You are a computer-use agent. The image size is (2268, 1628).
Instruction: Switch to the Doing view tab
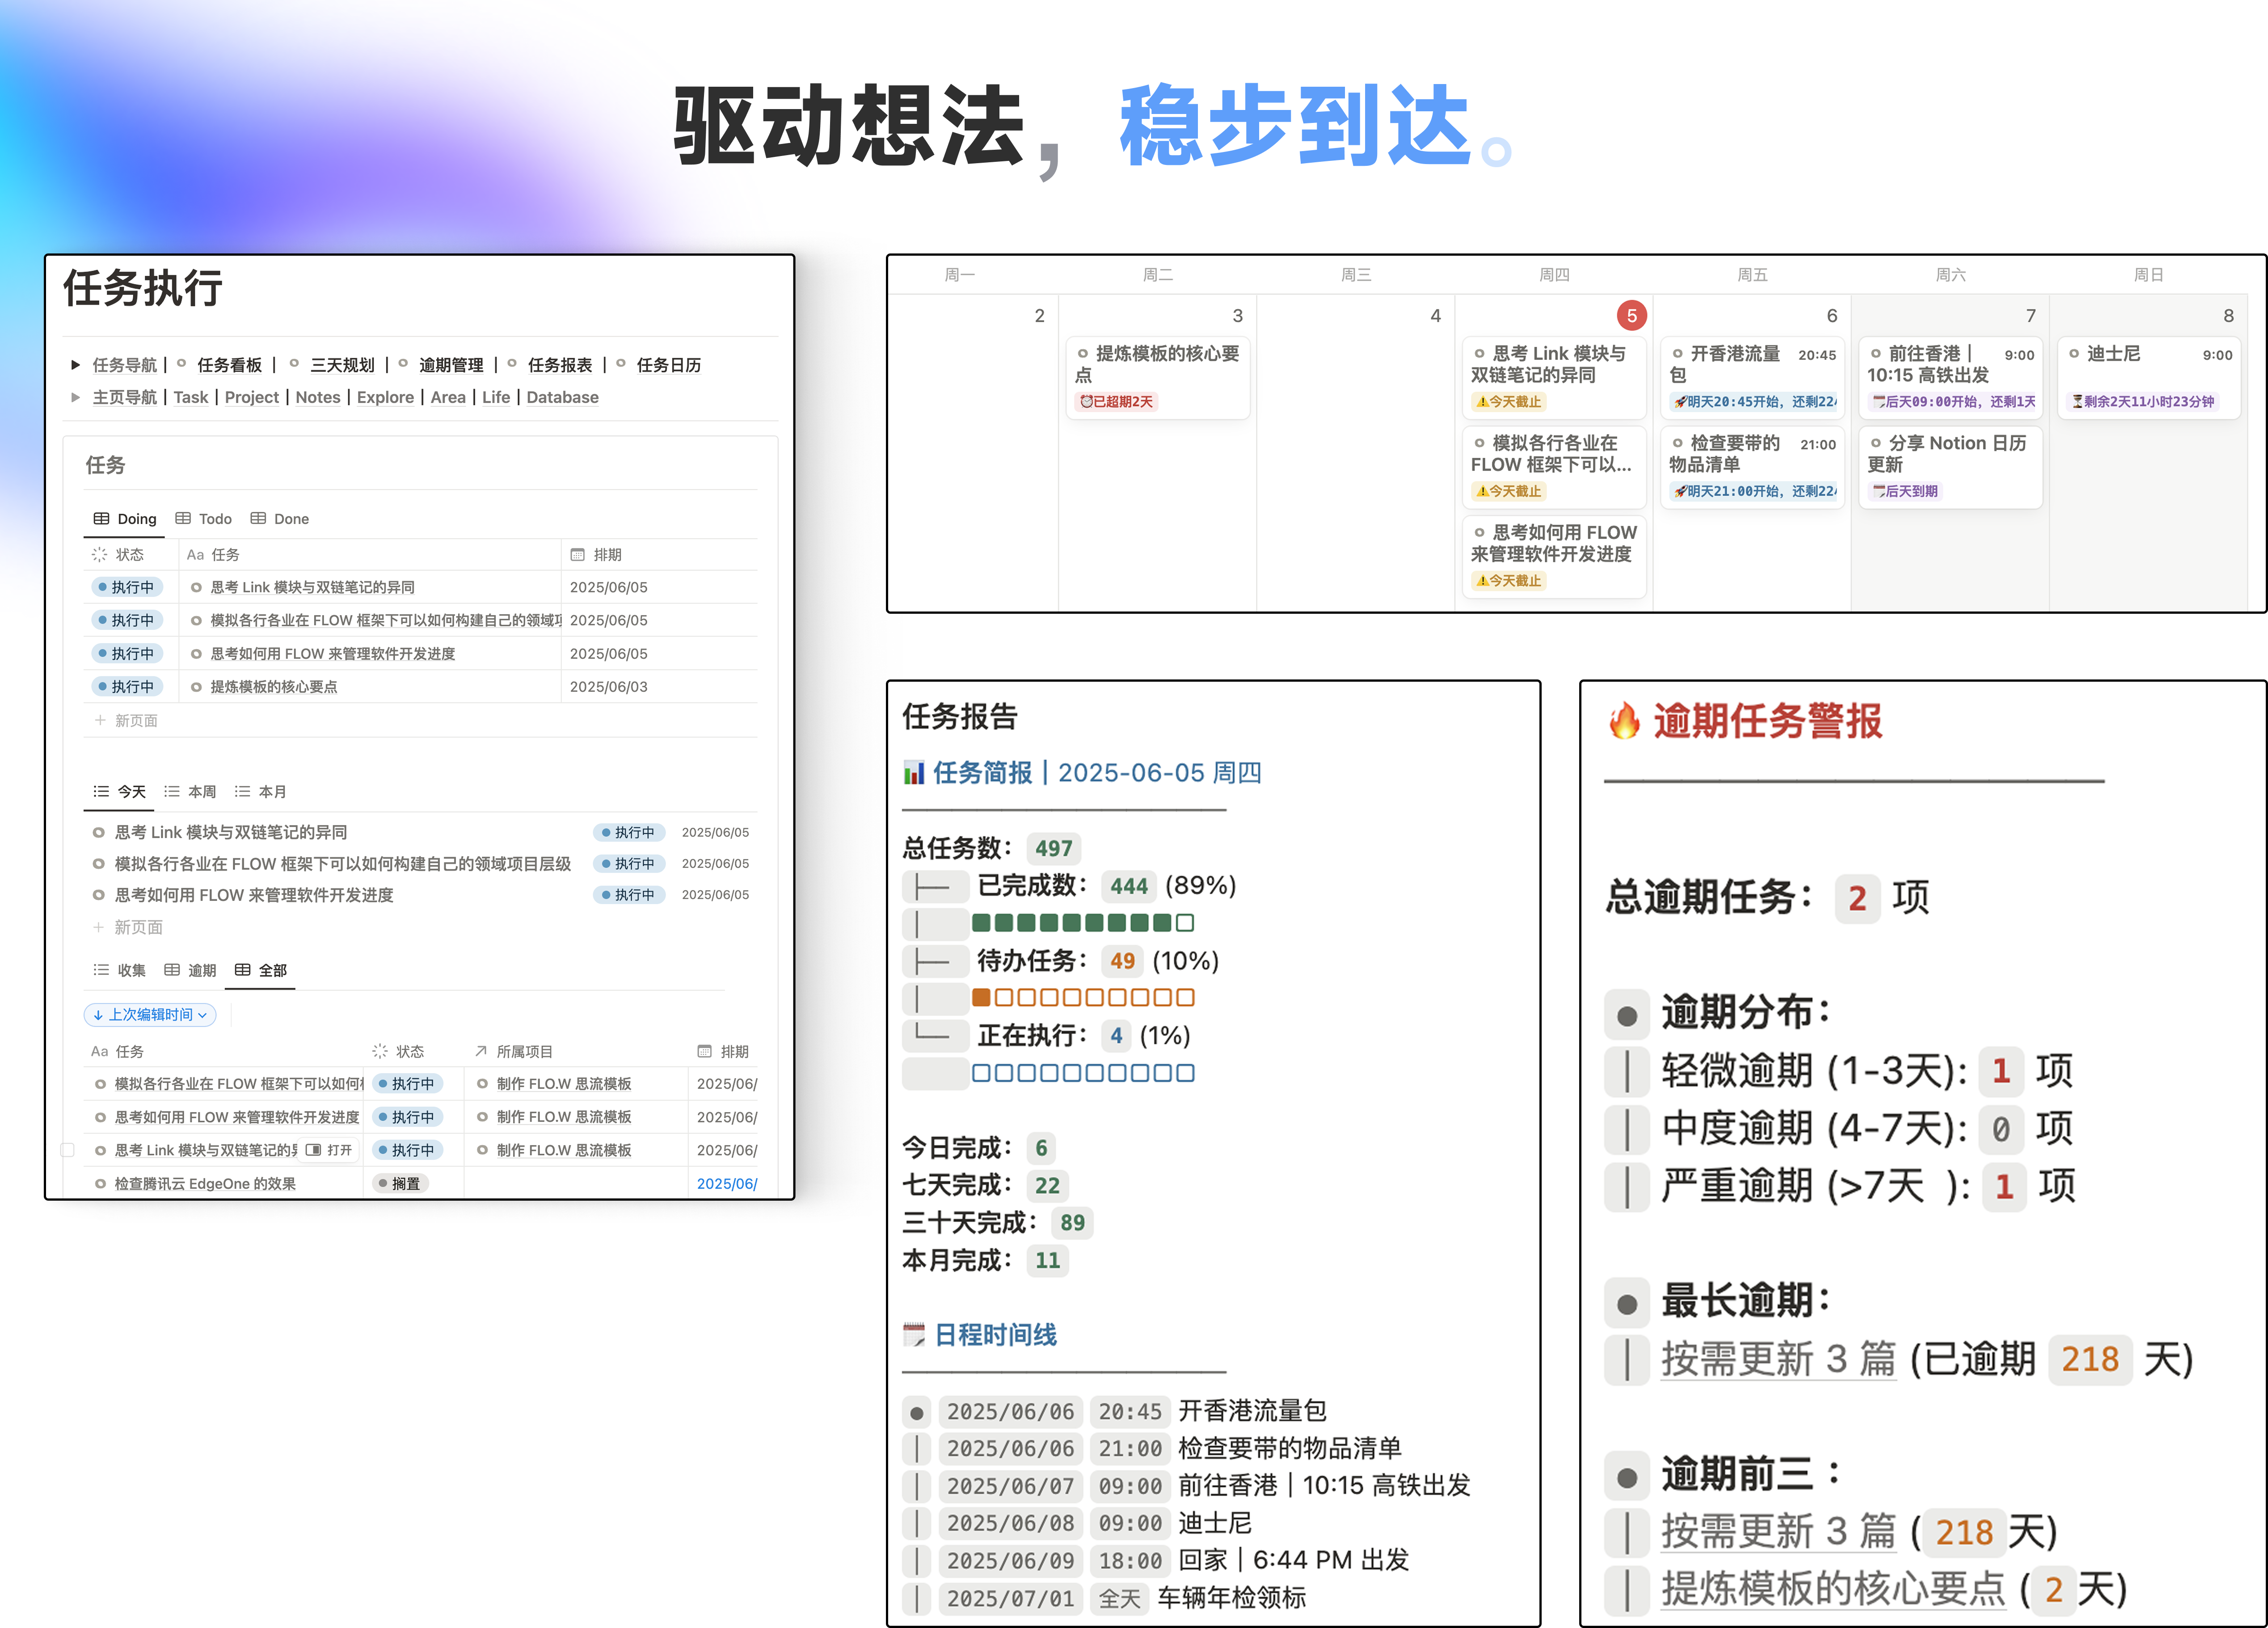[x=125, y=519]
